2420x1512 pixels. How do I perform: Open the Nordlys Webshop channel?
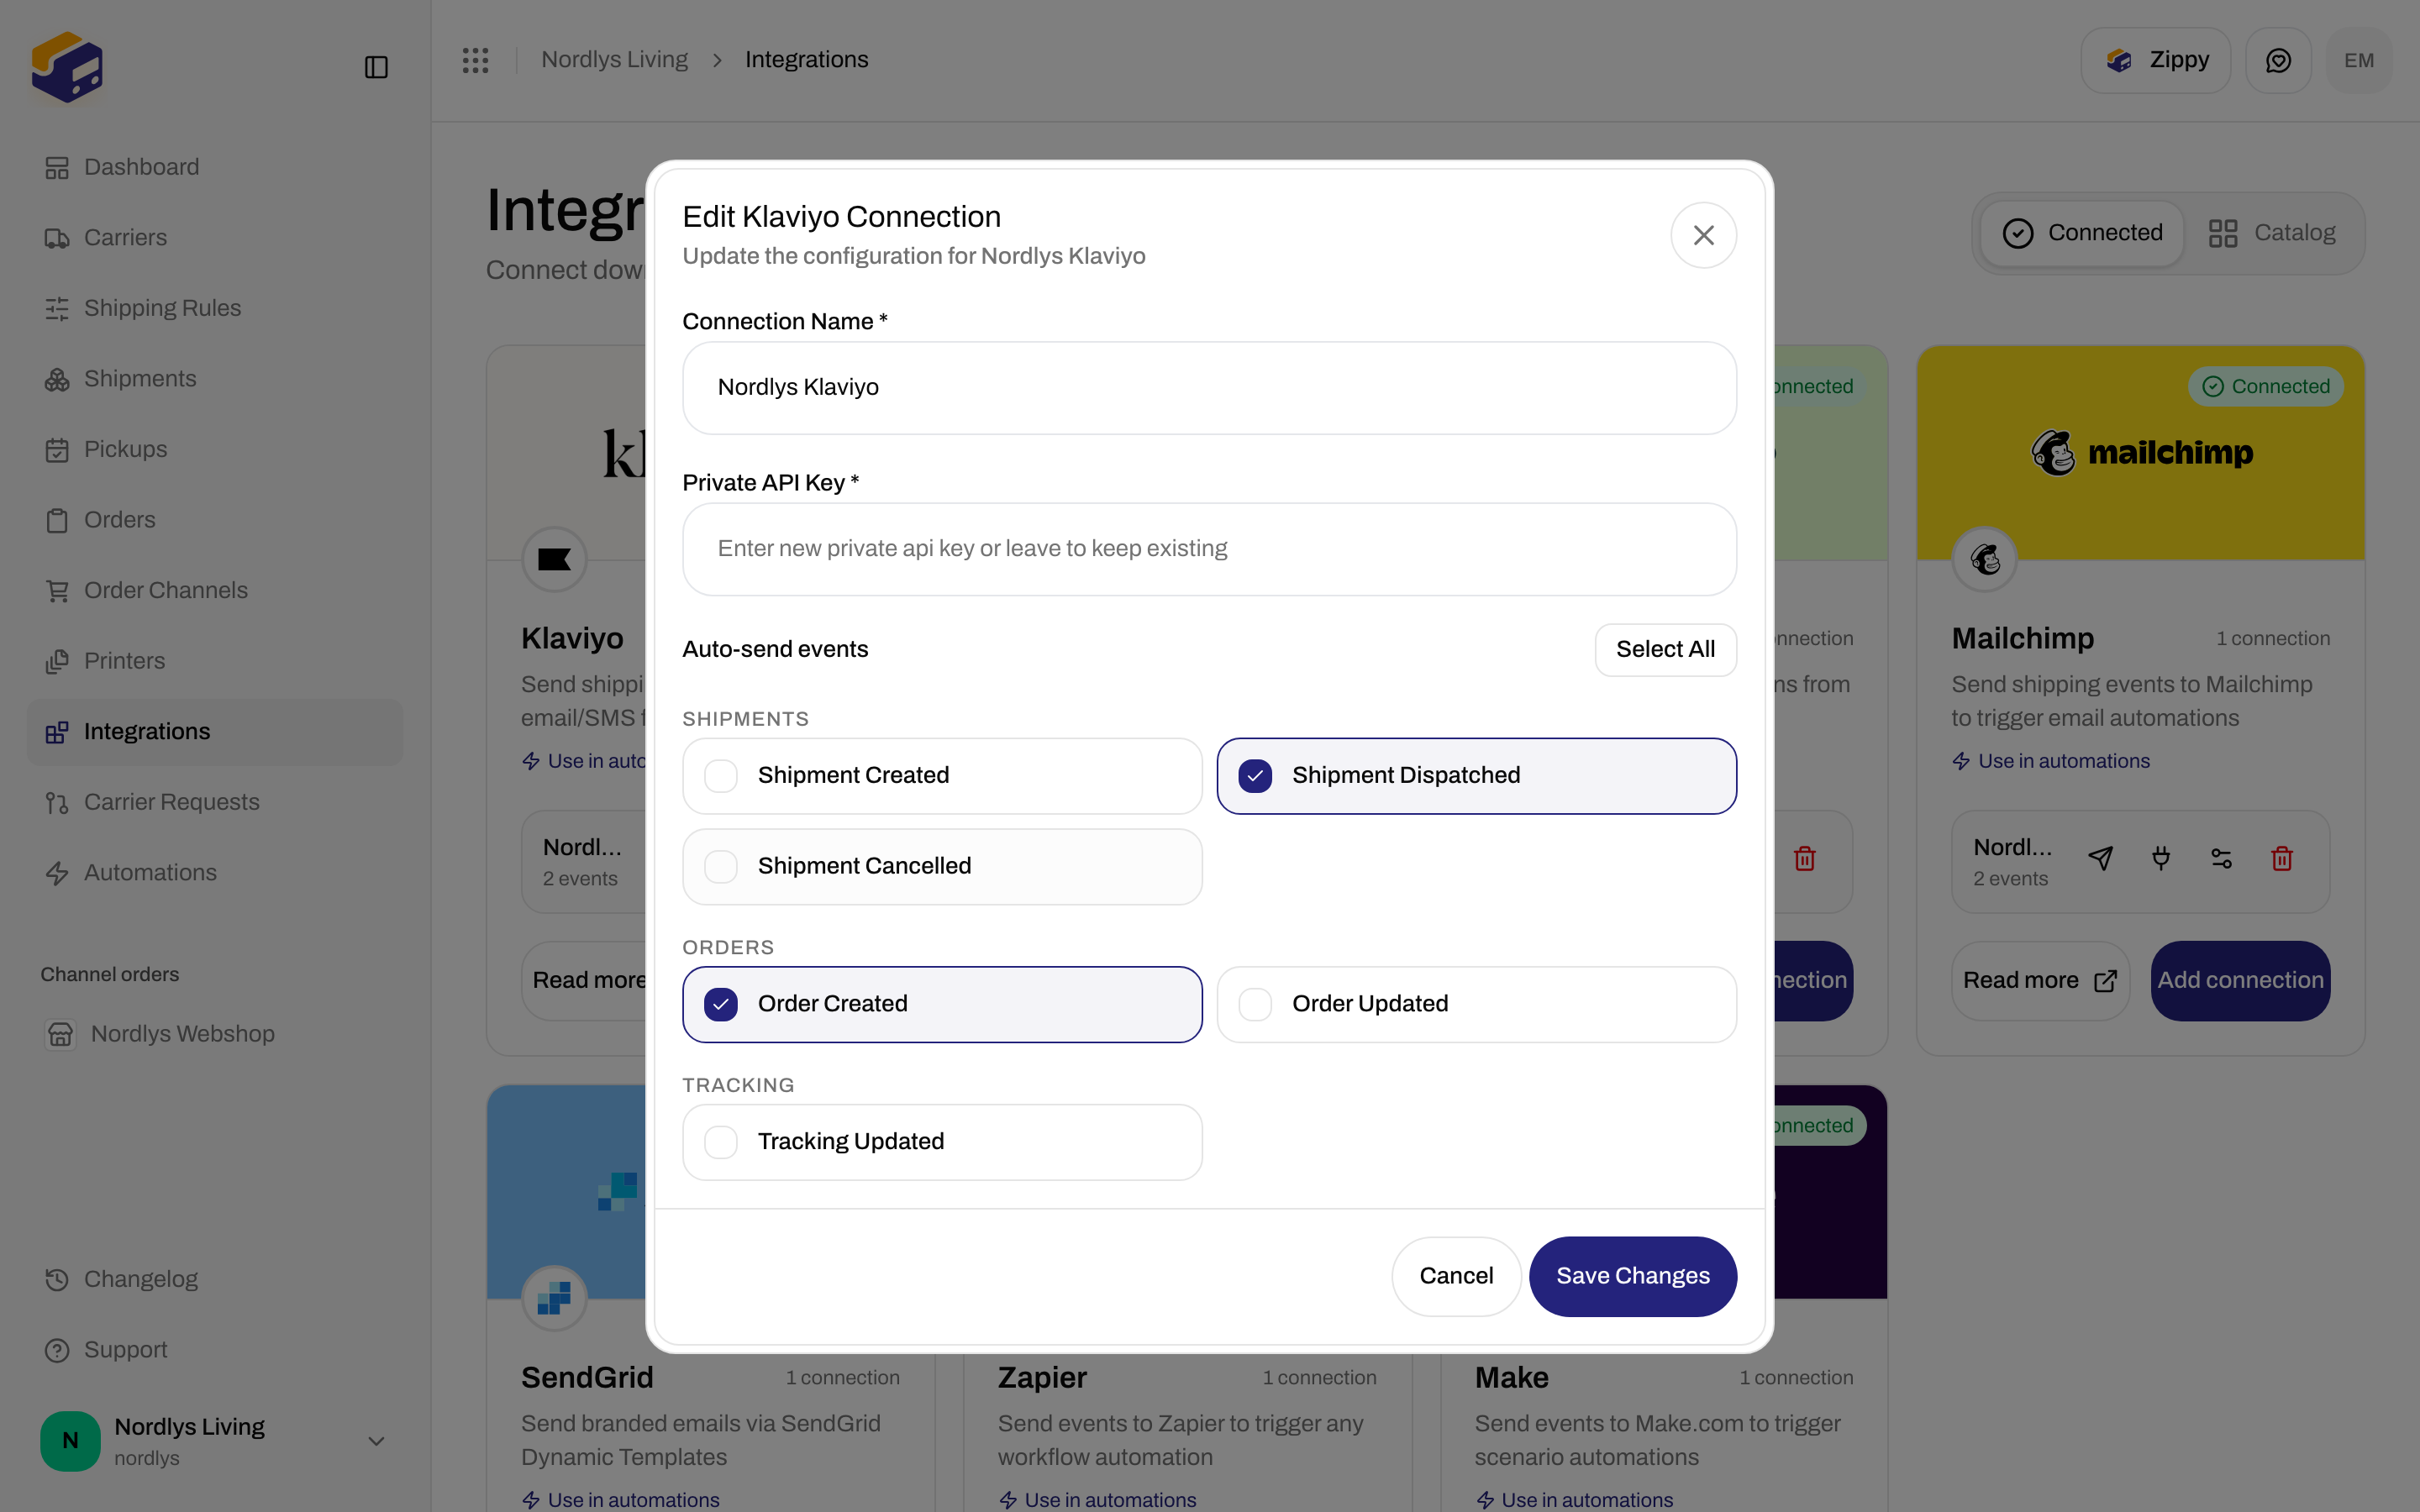coord(215,1033)
